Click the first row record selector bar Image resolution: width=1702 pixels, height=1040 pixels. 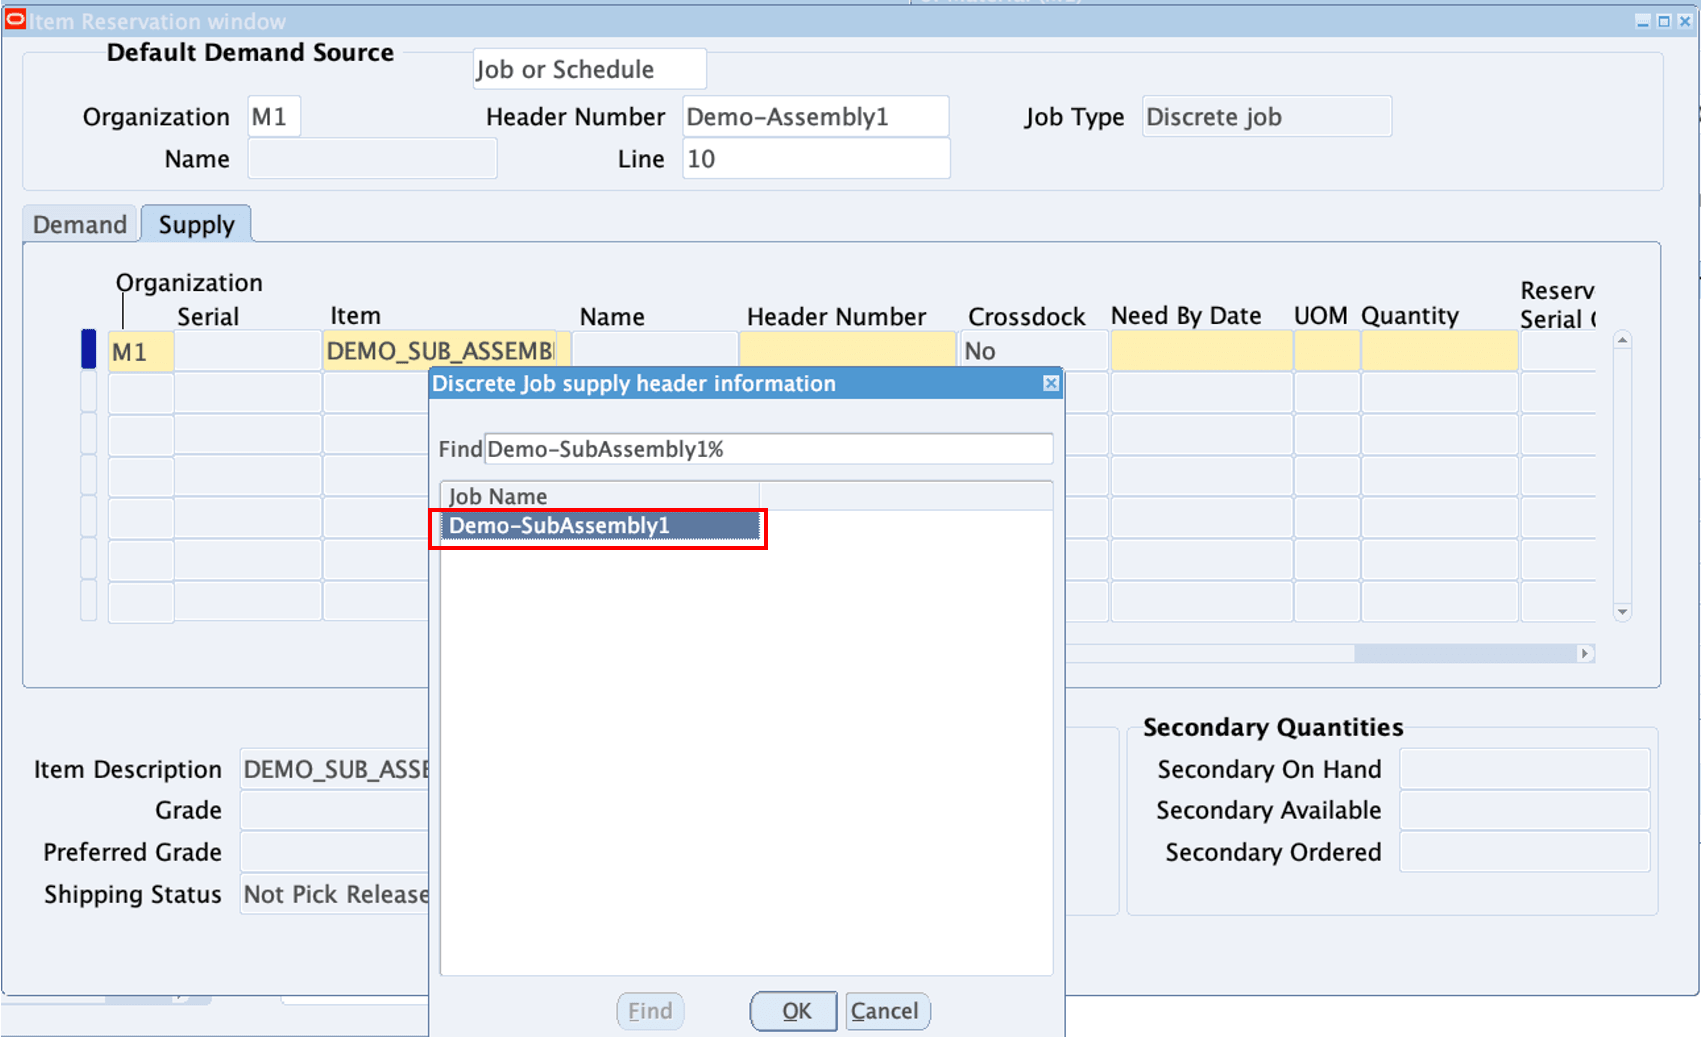[x=87, y=351]
